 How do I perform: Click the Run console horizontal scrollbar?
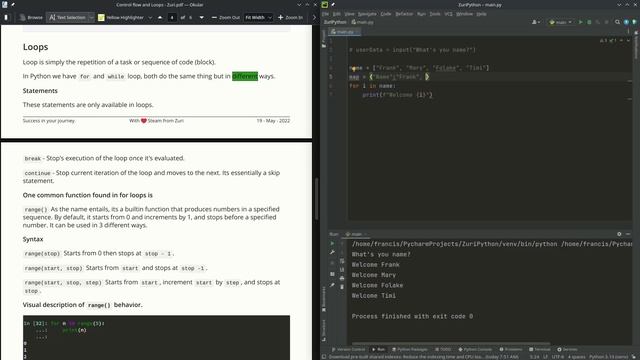[x=451, y=344]
